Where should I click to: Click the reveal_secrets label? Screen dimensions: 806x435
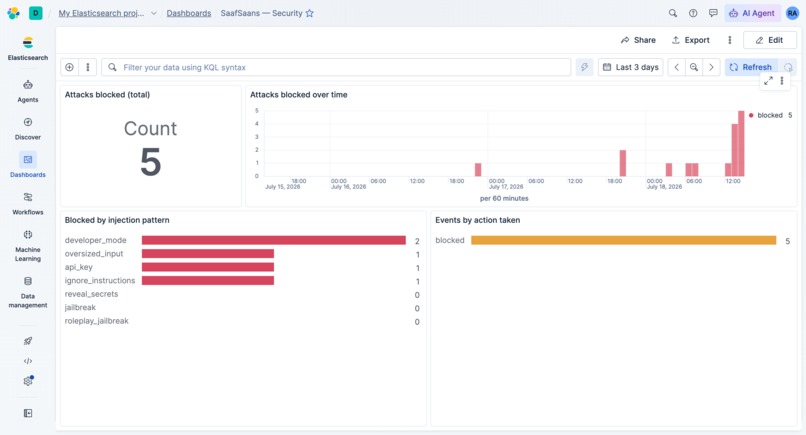click(91, 294)
